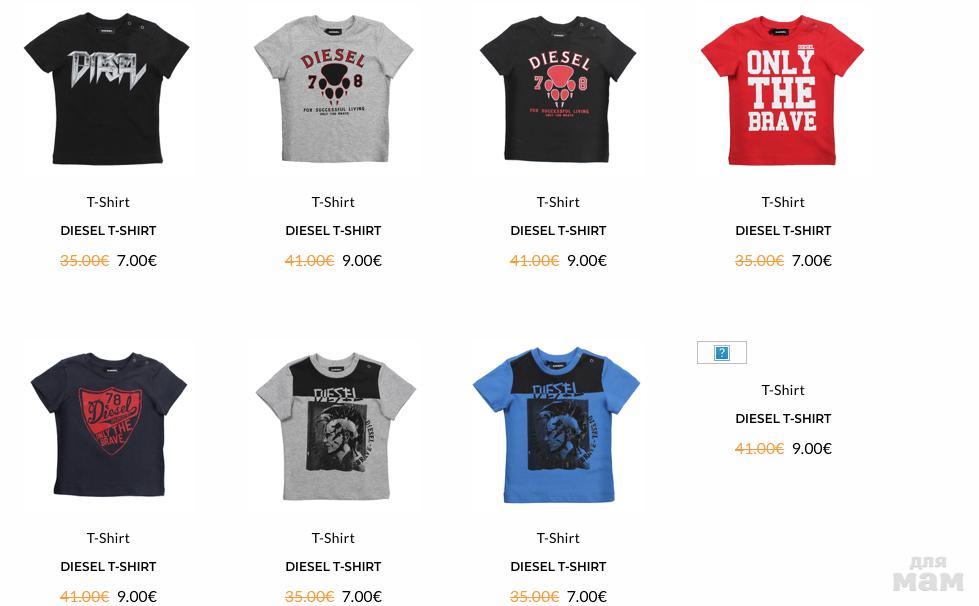Open the black metal-logo Diesel shirt image

[x=107, y=89]
